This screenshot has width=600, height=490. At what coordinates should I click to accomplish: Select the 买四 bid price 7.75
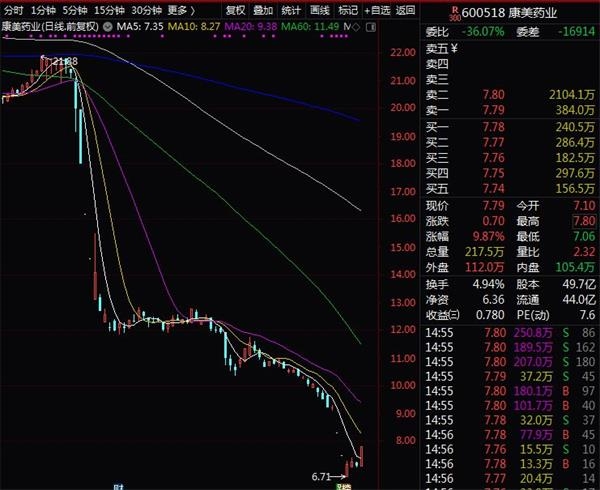coord(493,173)
